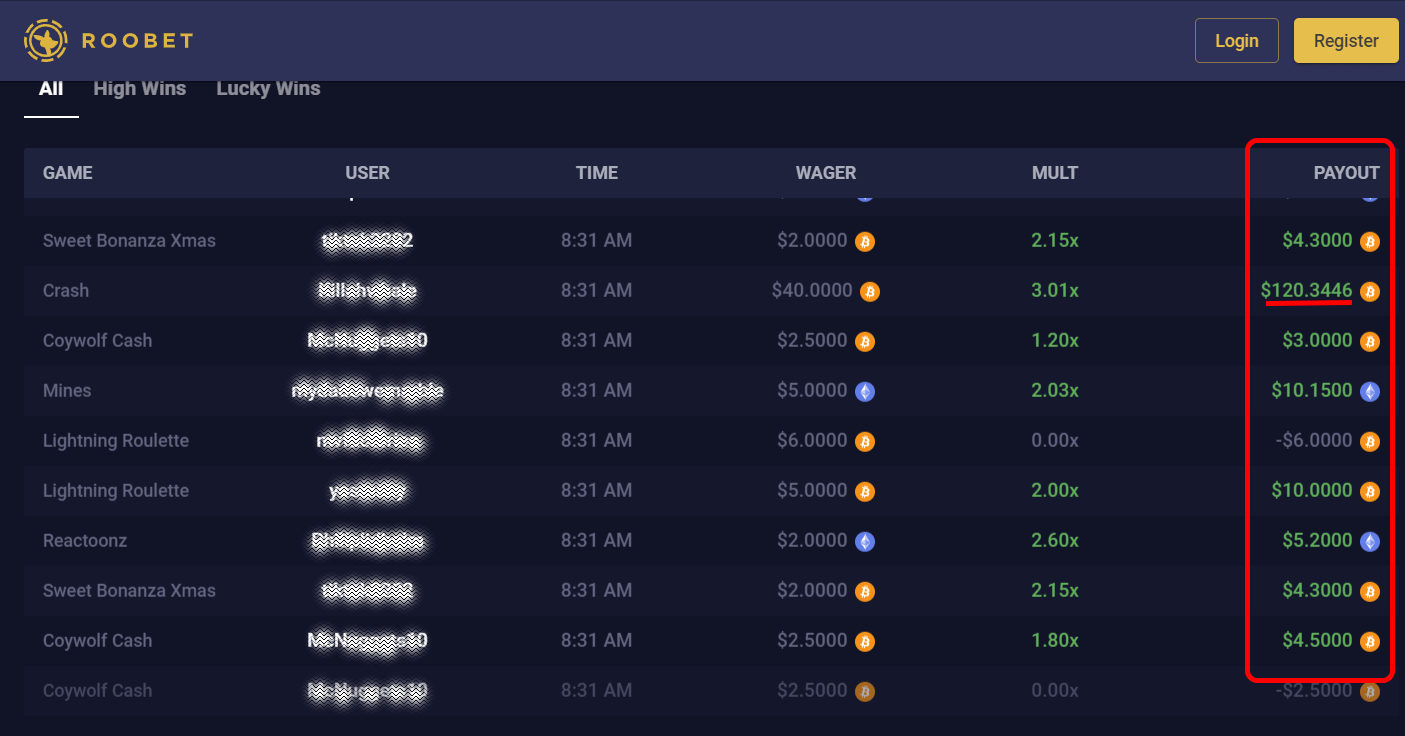Open the Crash game link

click(x=66, y=291)
